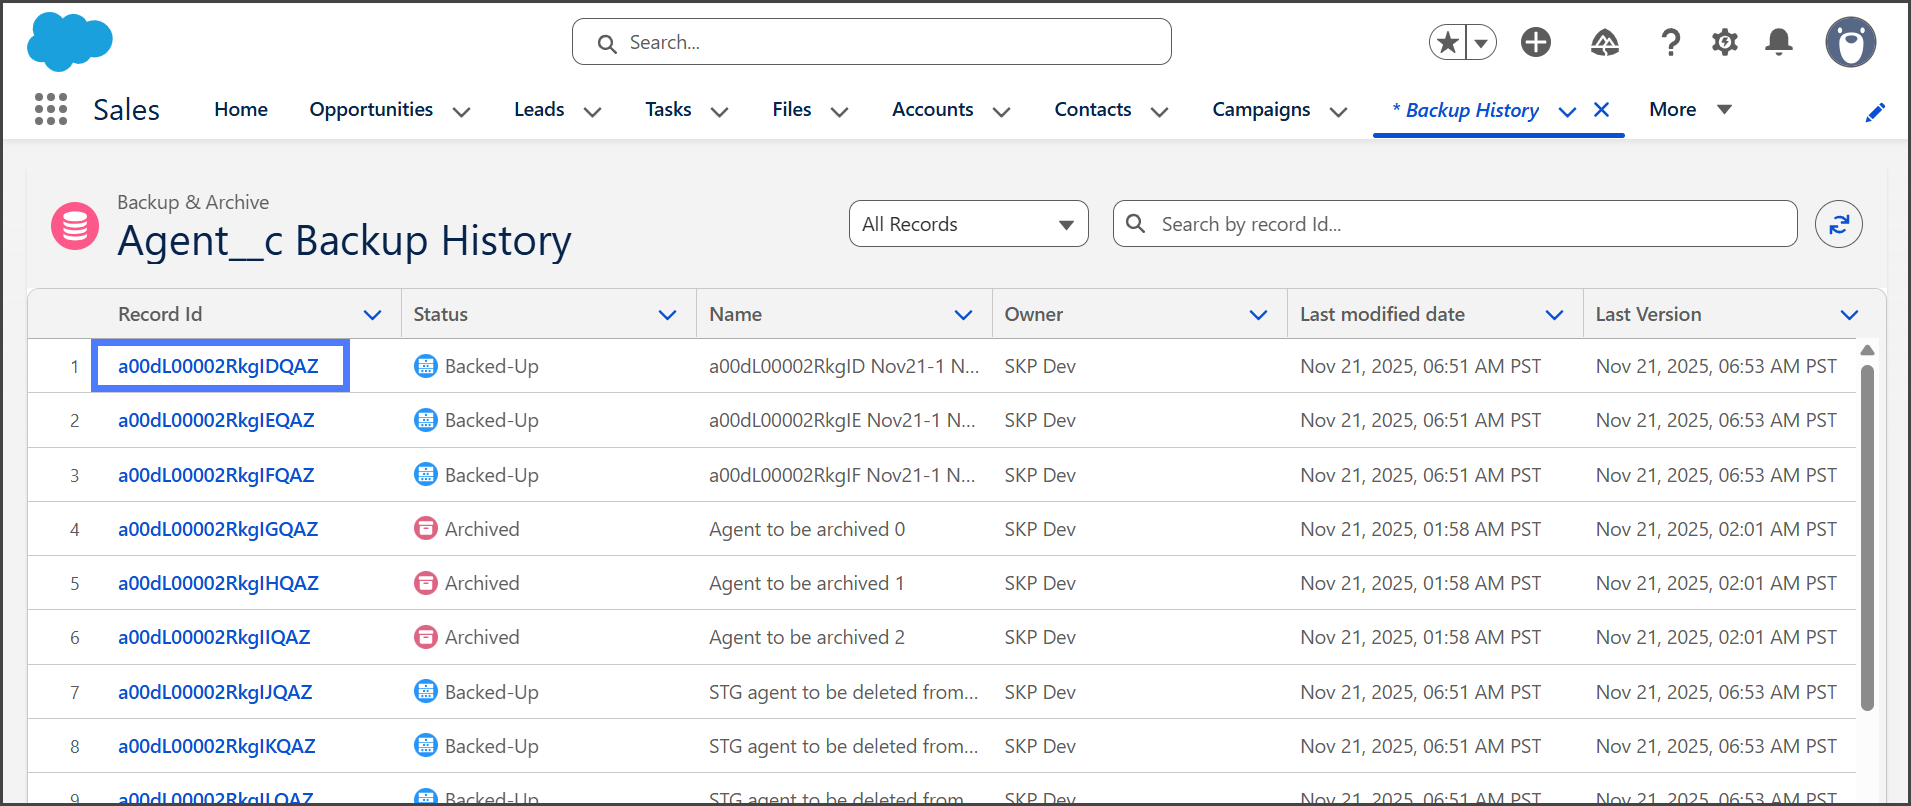Click the refresh button beside record search
Screen dimensions: 1911x806
[1838, 224]
